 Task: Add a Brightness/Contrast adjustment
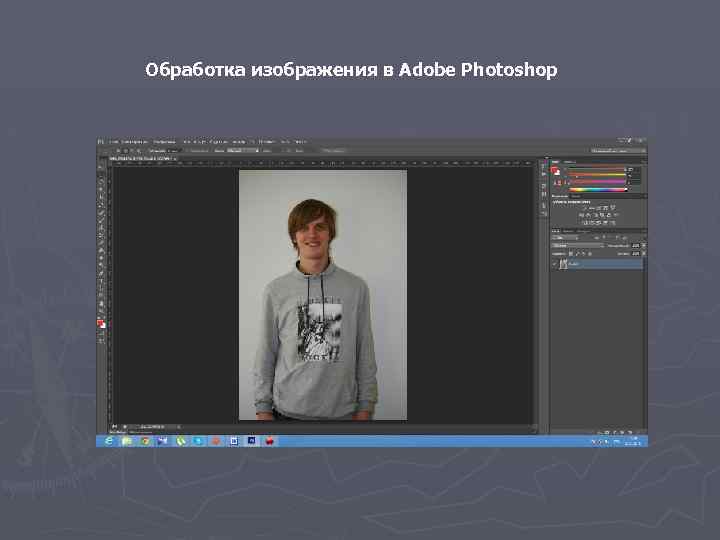[585, 208]
